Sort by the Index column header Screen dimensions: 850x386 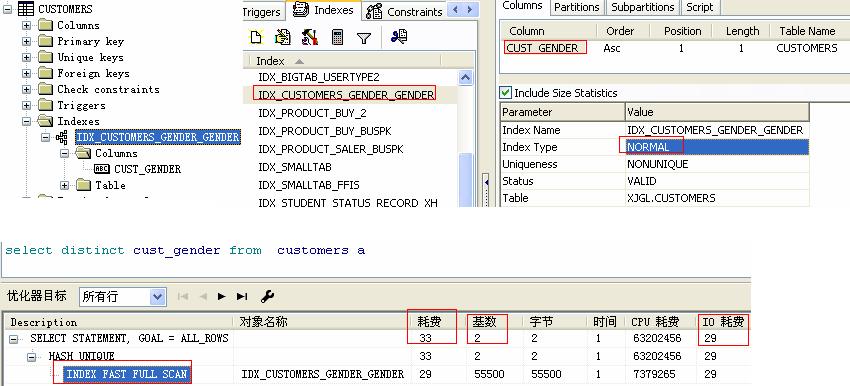click(x=343, y=61)
